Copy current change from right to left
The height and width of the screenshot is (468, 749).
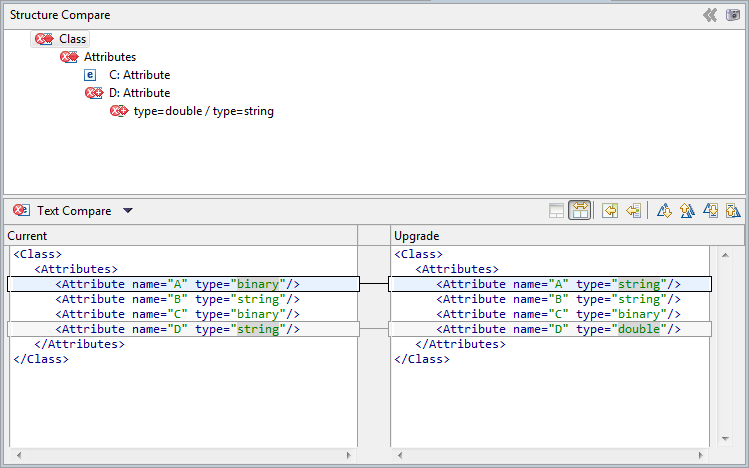tap(633, 210)
